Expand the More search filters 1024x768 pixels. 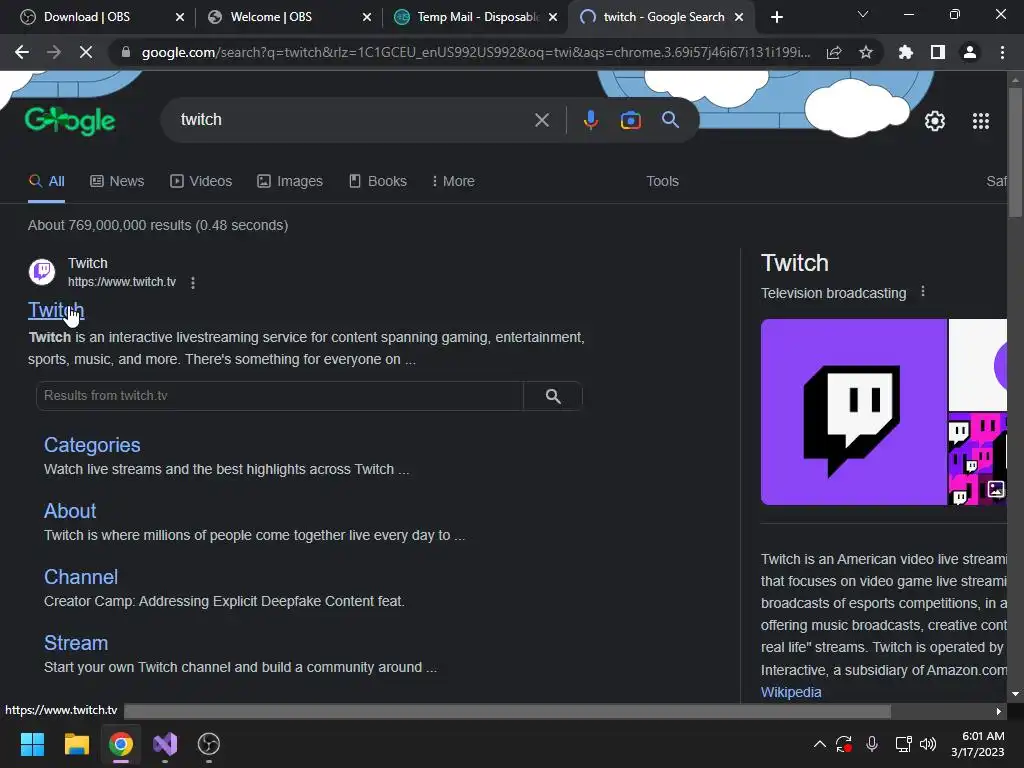[x=453, y=181]
